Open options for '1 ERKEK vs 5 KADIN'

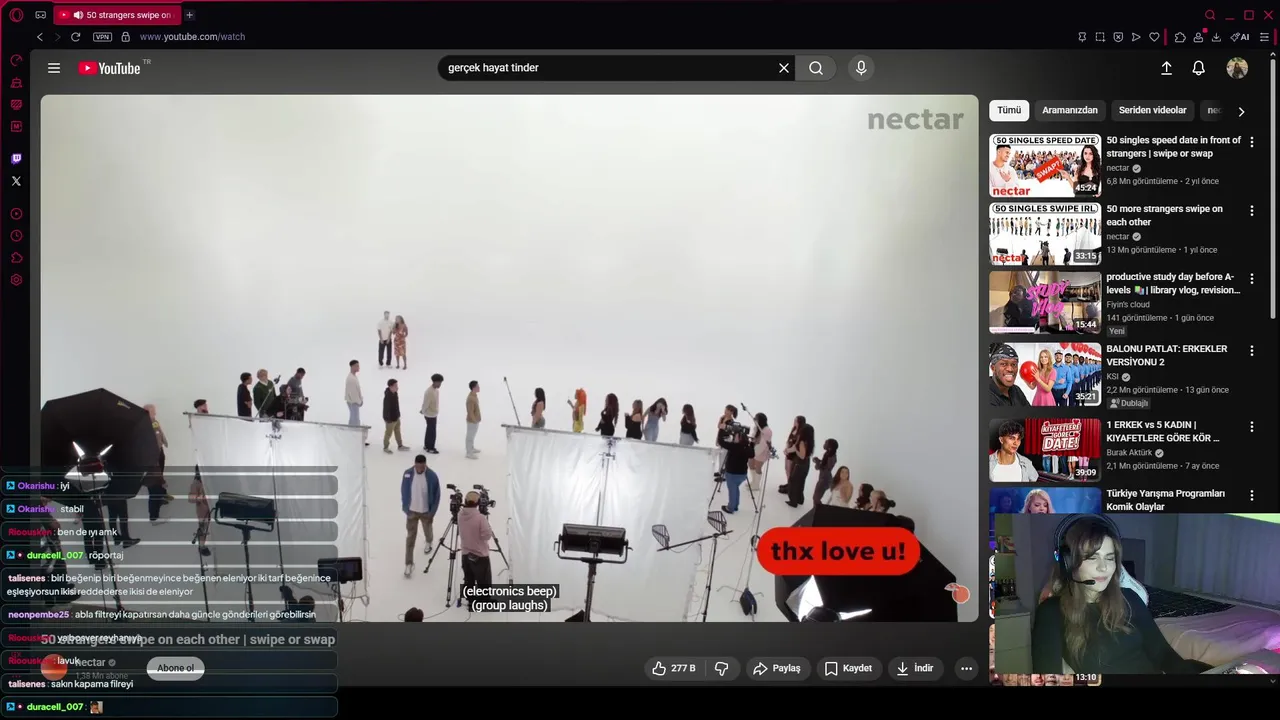pyautogui.click(x=1251, y=426)
